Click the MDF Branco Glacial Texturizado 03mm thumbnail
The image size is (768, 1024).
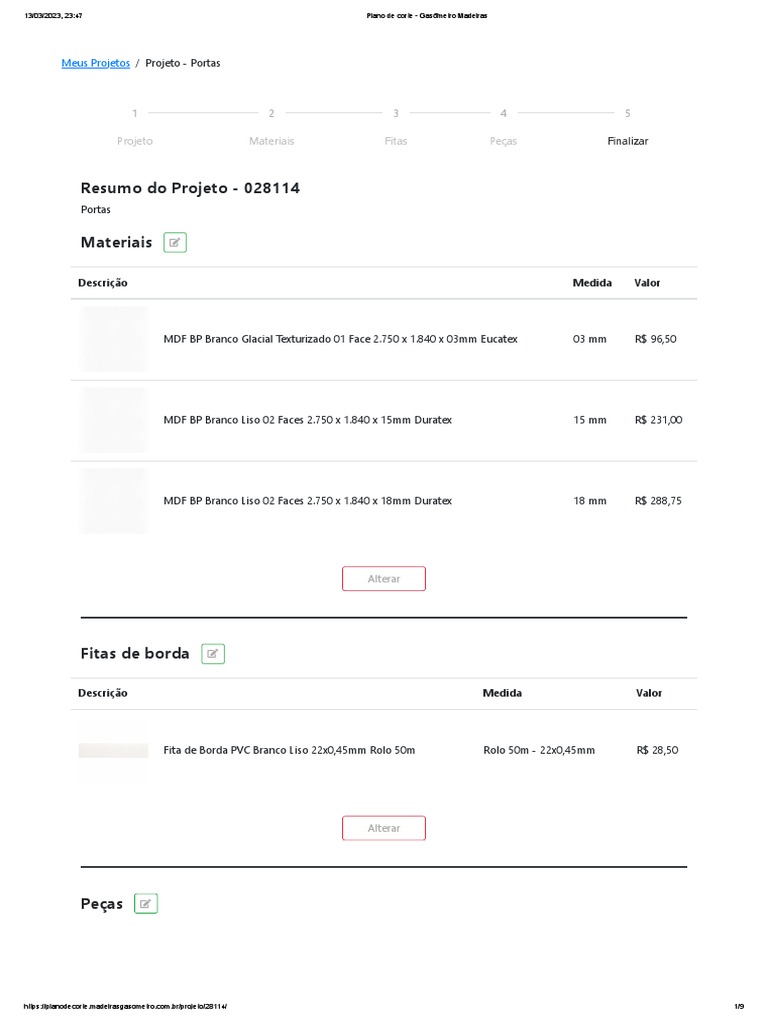coord(114,339)
